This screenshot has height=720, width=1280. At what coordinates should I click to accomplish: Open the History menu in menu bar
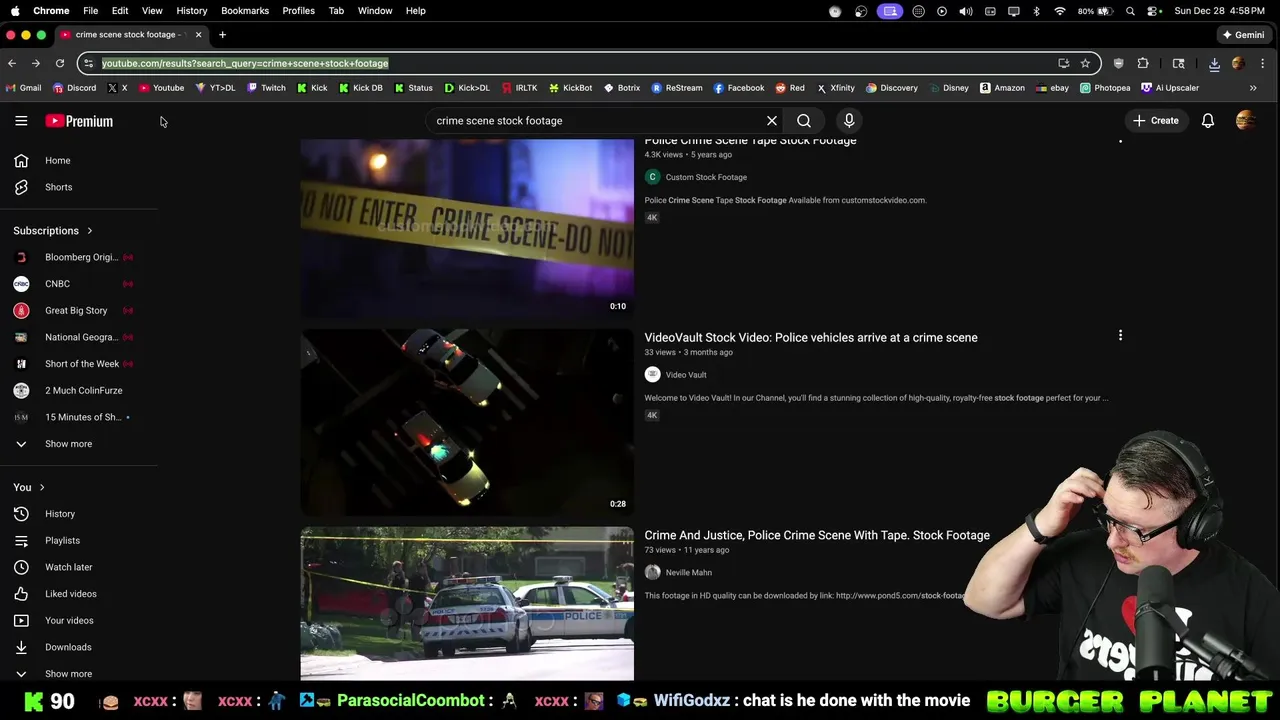coord(192,11)
